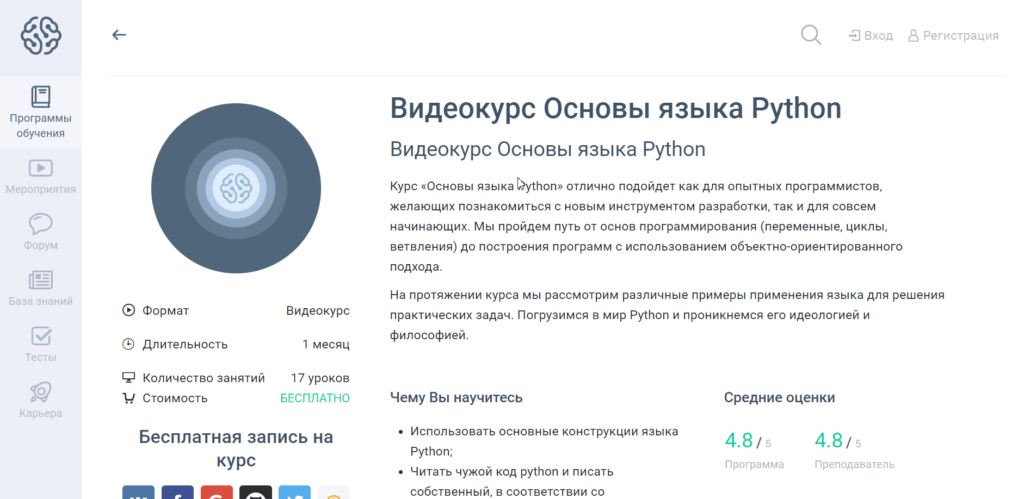This screenshot has width=1024, height=499.
Task: Open the Карьера rocket icon
Action: click(41, 400)
